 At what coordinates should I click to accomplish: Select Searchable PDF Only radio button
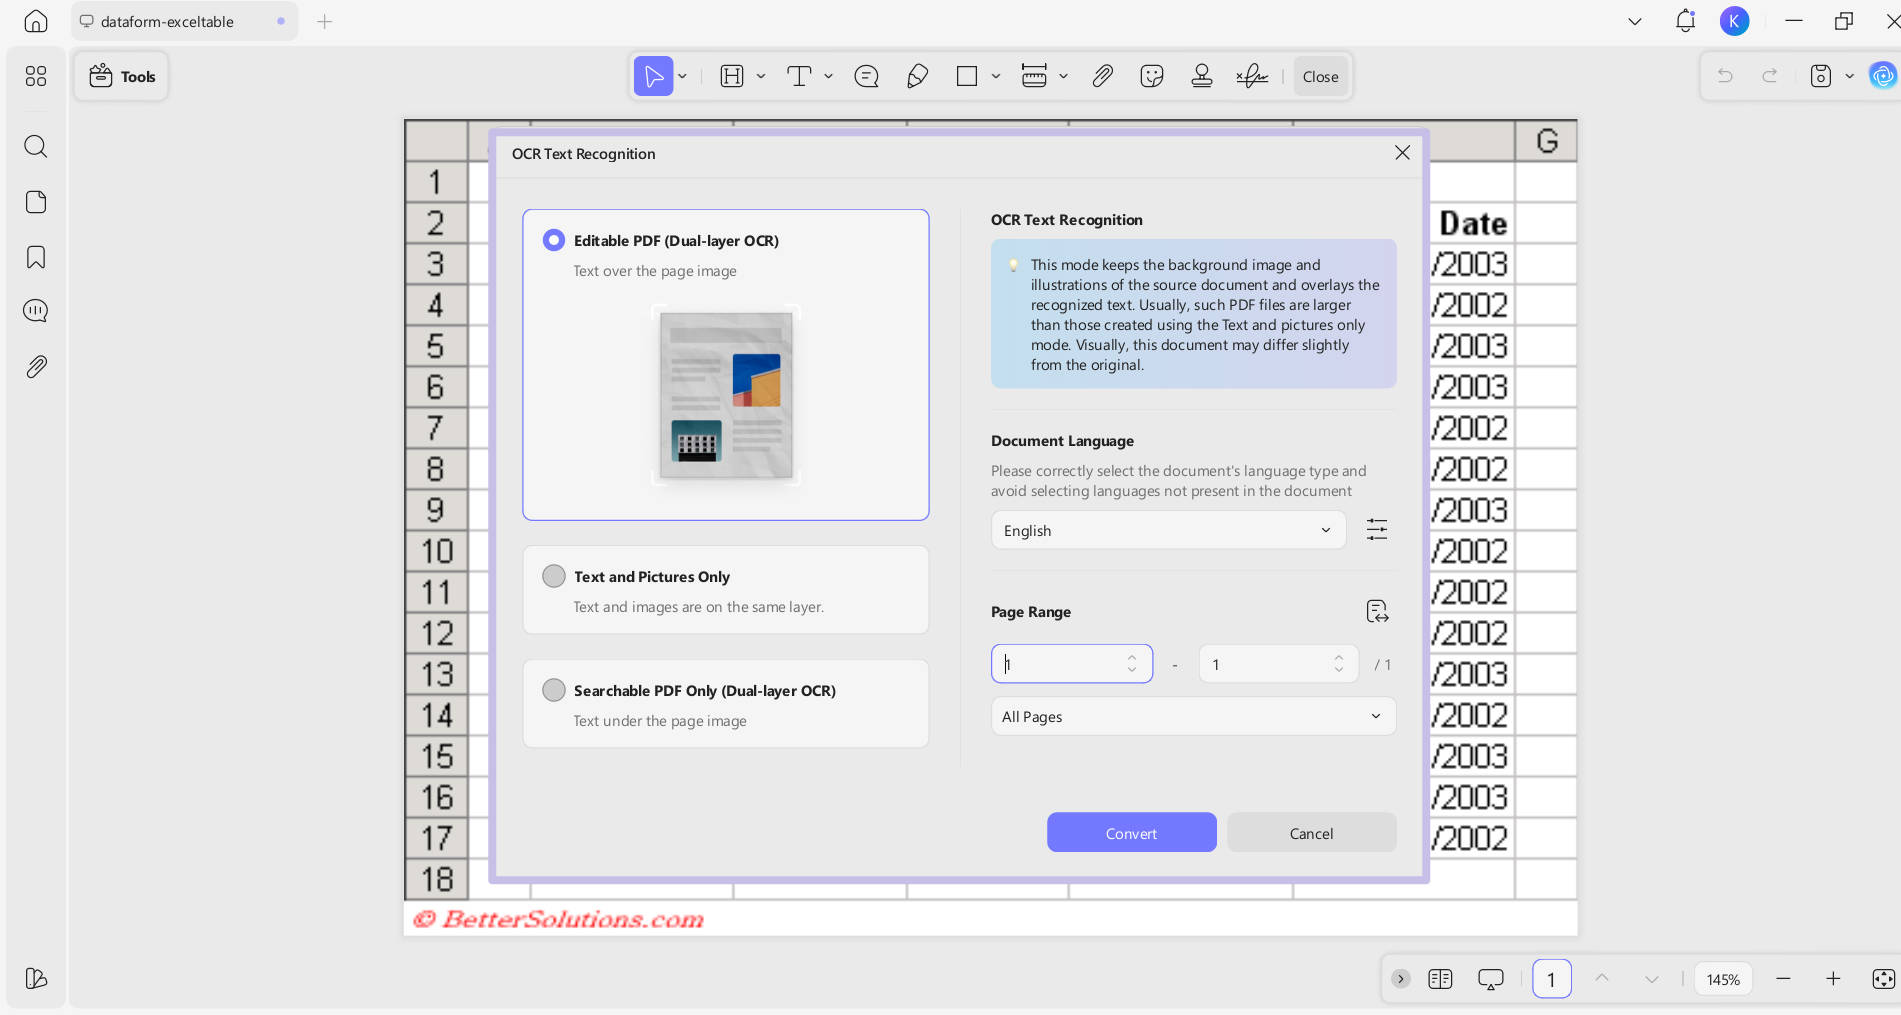553,690
